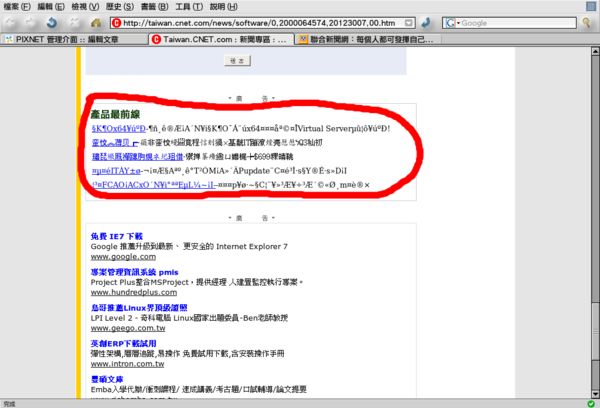Focus the address bar URL field
This screenshot has width=600, height=408.
(x=262, y=23)
